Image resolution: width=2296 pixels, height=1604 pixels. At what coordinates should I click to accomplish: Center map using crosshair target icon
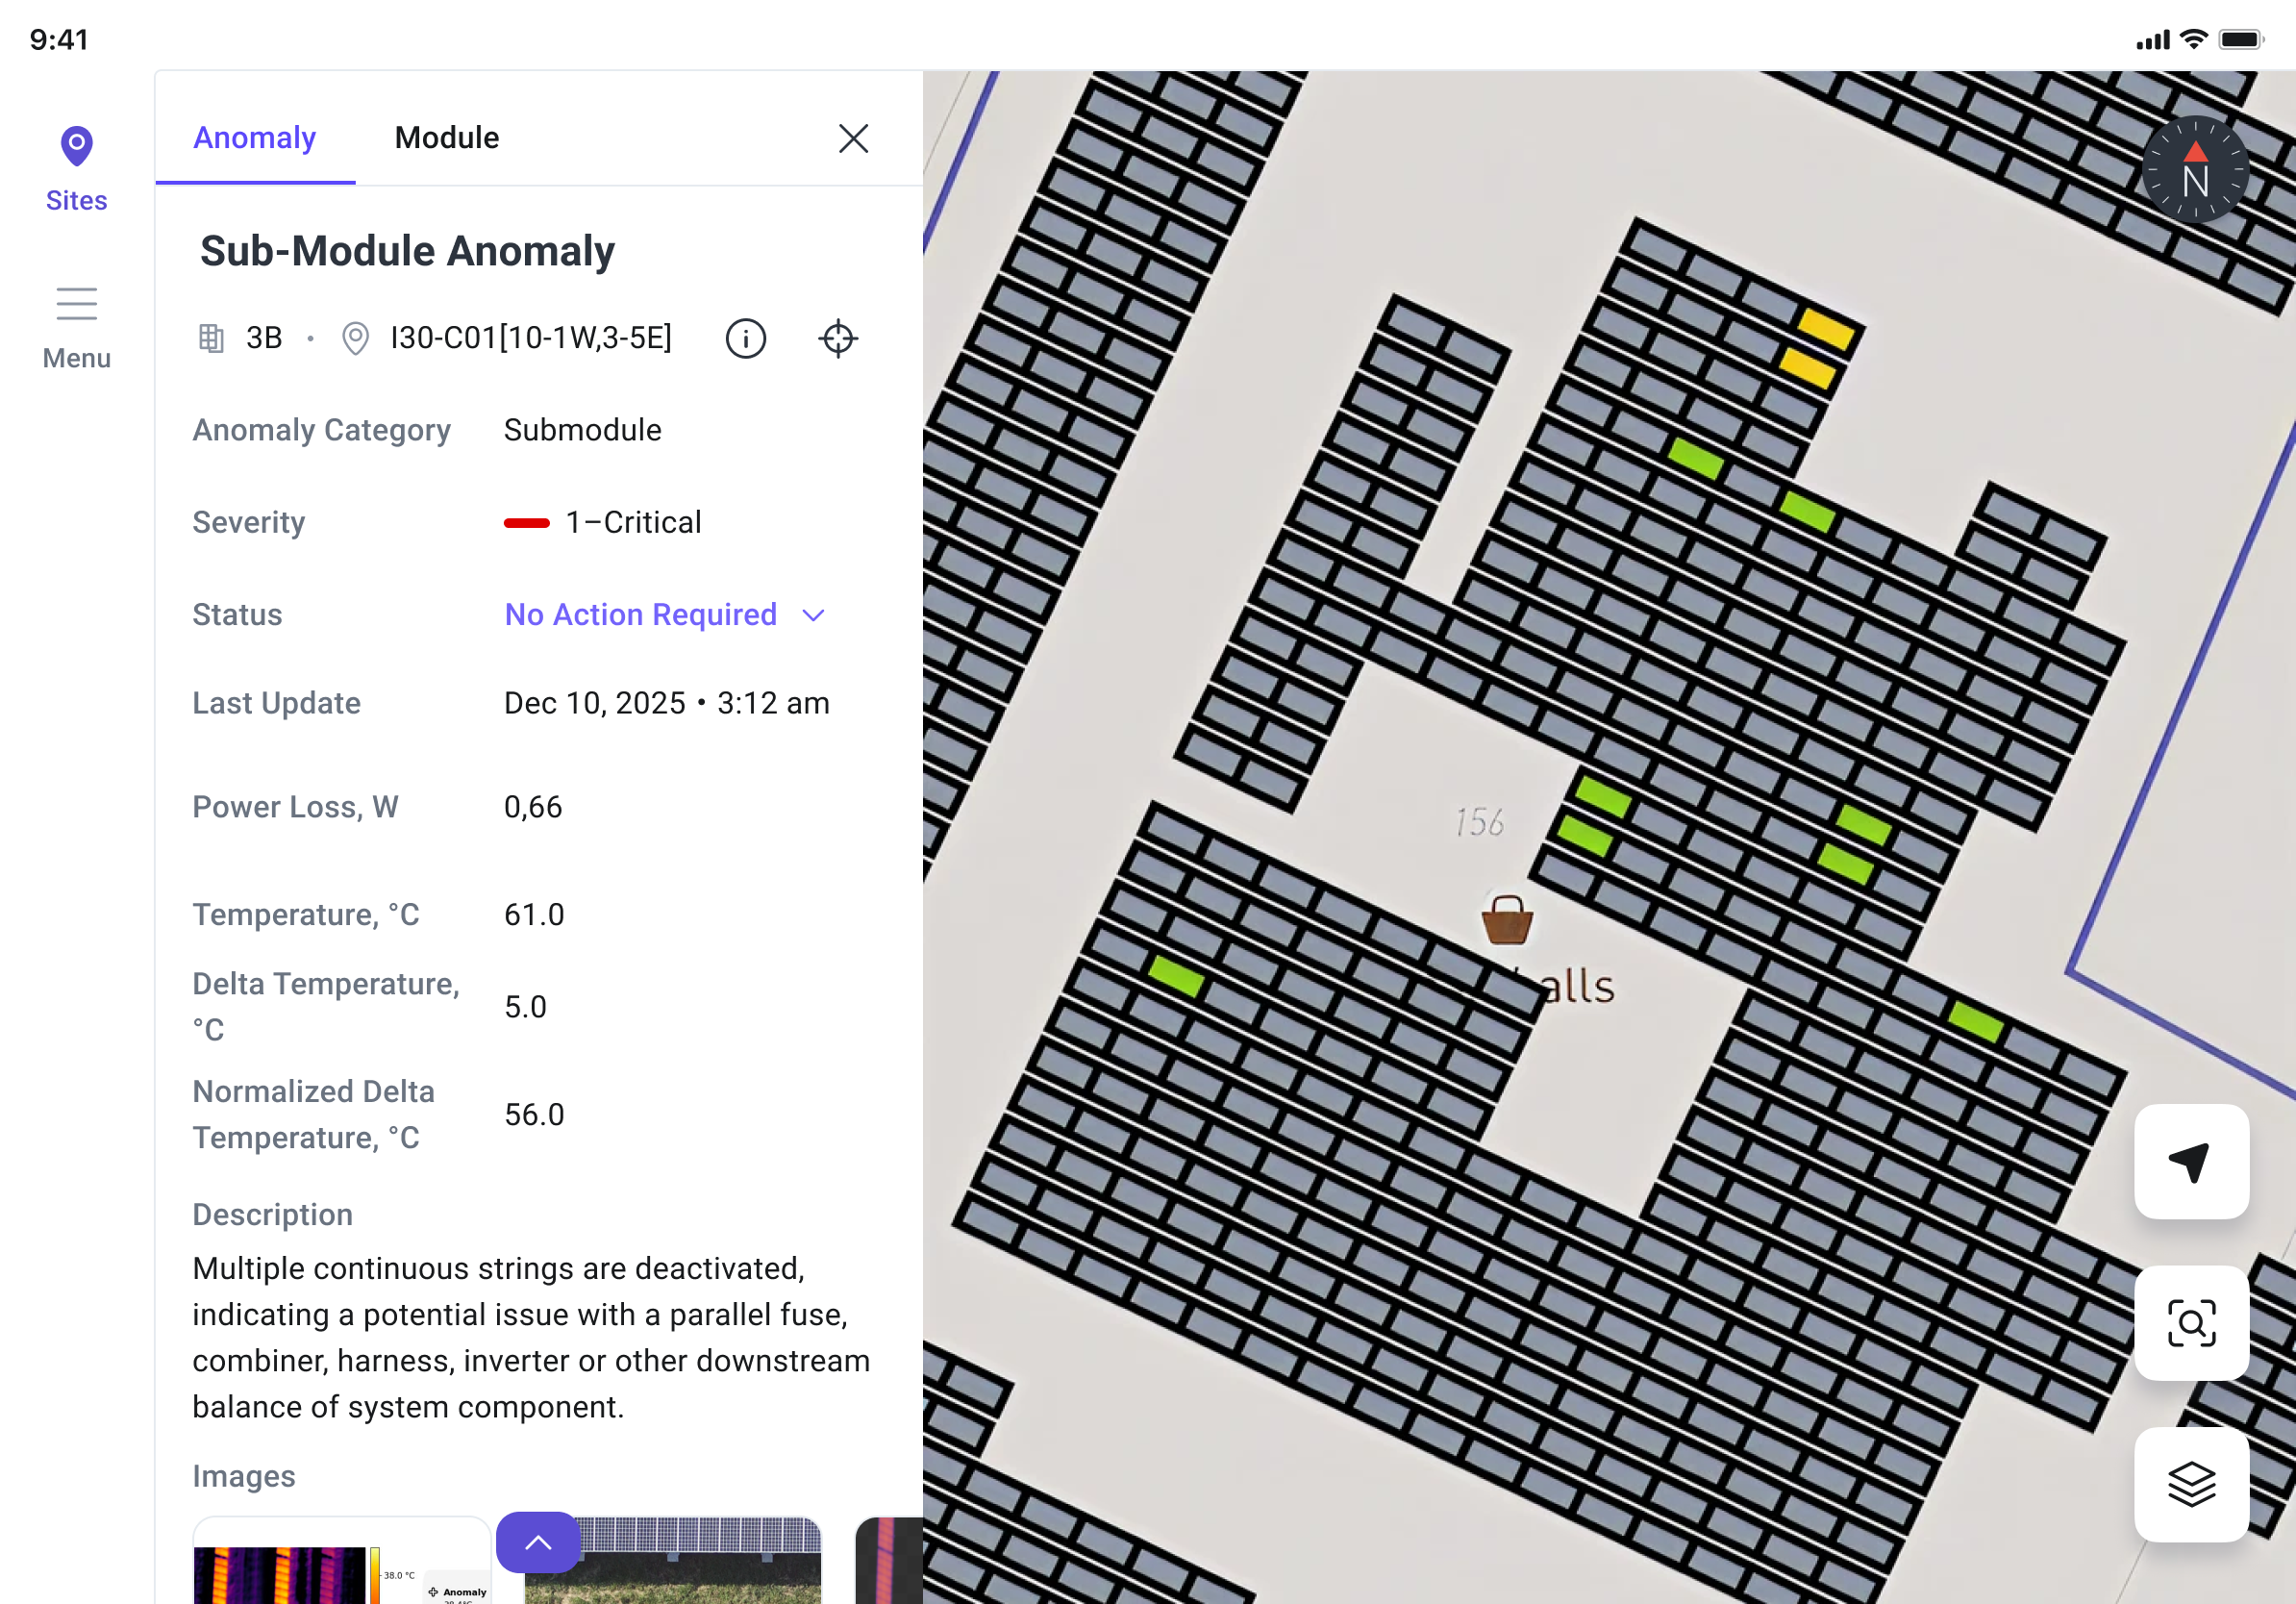tap(837, 338)
